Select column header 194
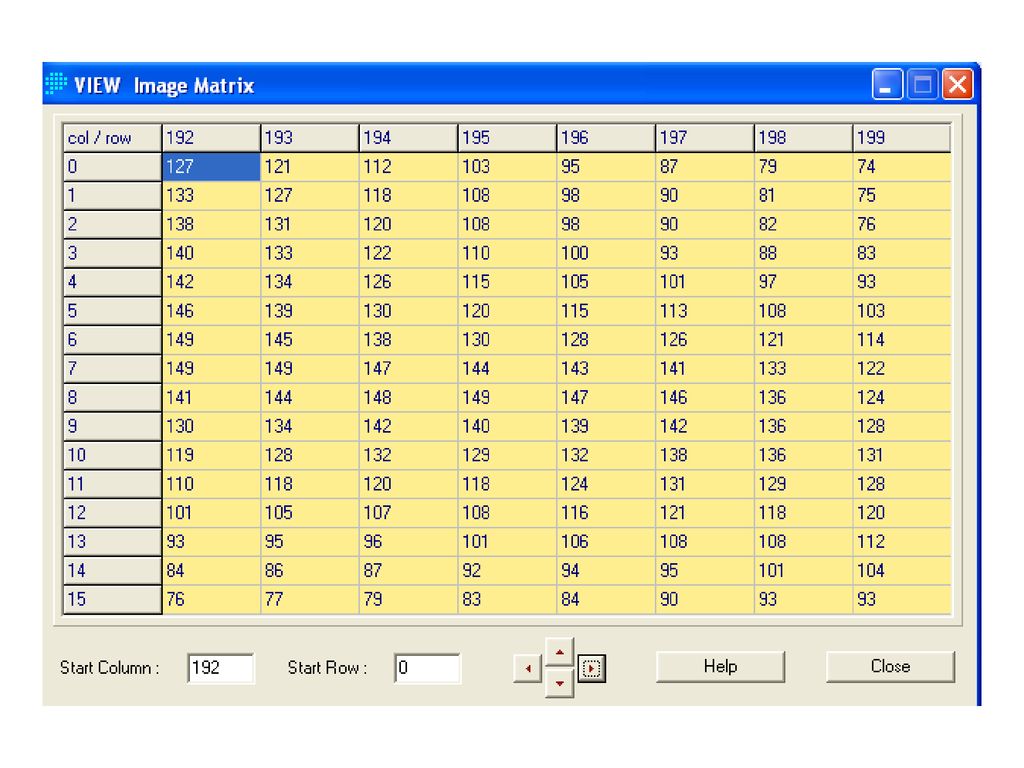The image size is (1024, 768). (408, 137)
